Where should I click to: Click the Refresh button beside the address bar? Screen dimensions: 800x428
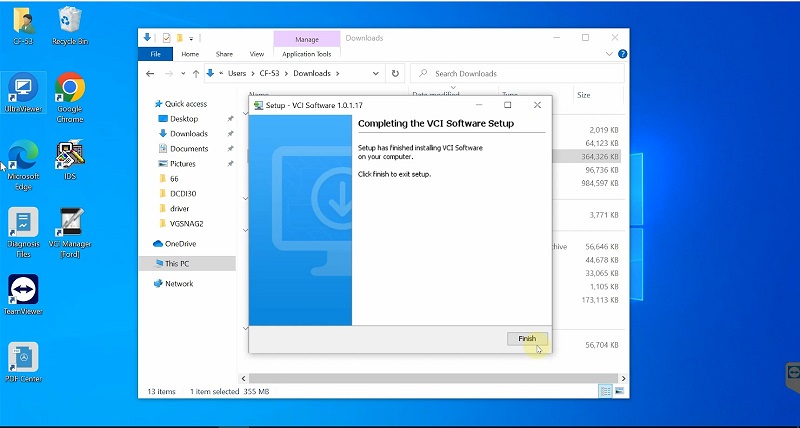point(396,73)
